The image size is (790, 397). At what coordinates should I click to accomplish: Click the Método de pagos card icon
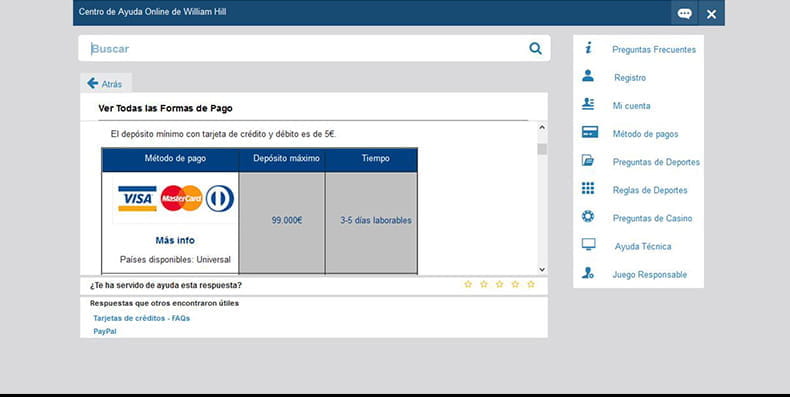pos(589,132)
